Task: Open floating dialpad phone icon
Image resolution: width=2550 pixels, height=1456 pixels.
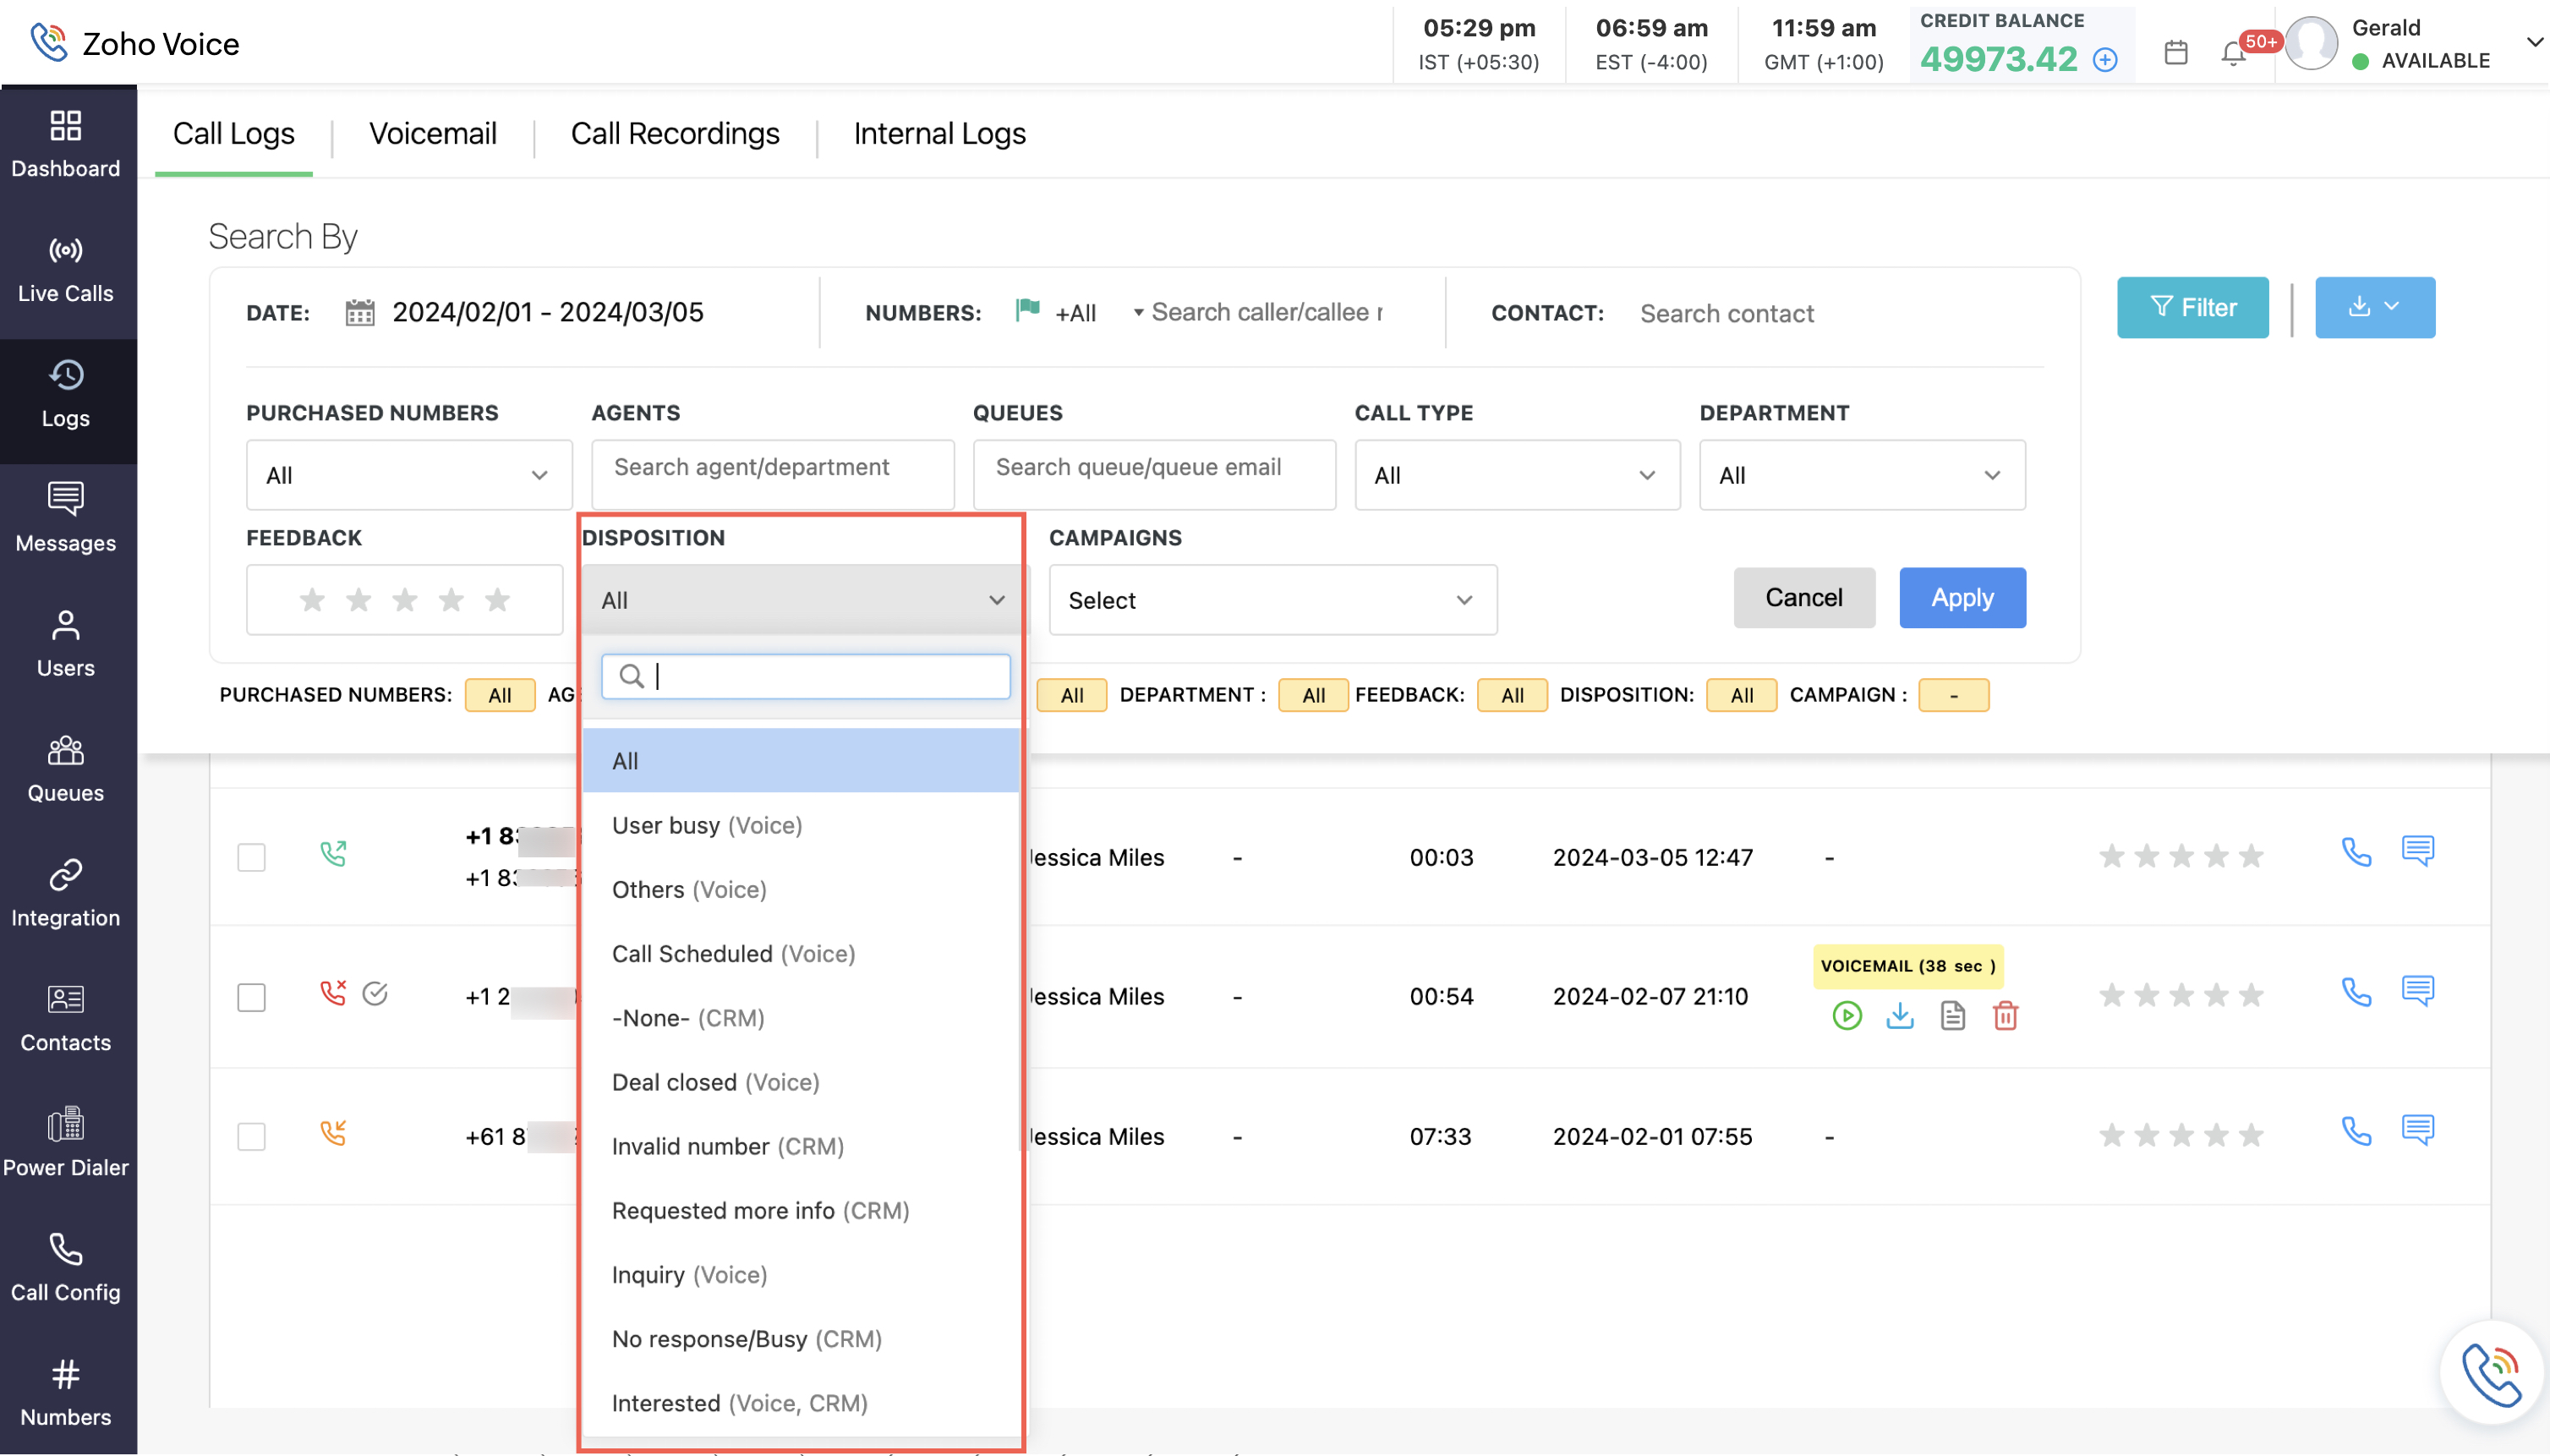Action: (x=2490, y=1373)
